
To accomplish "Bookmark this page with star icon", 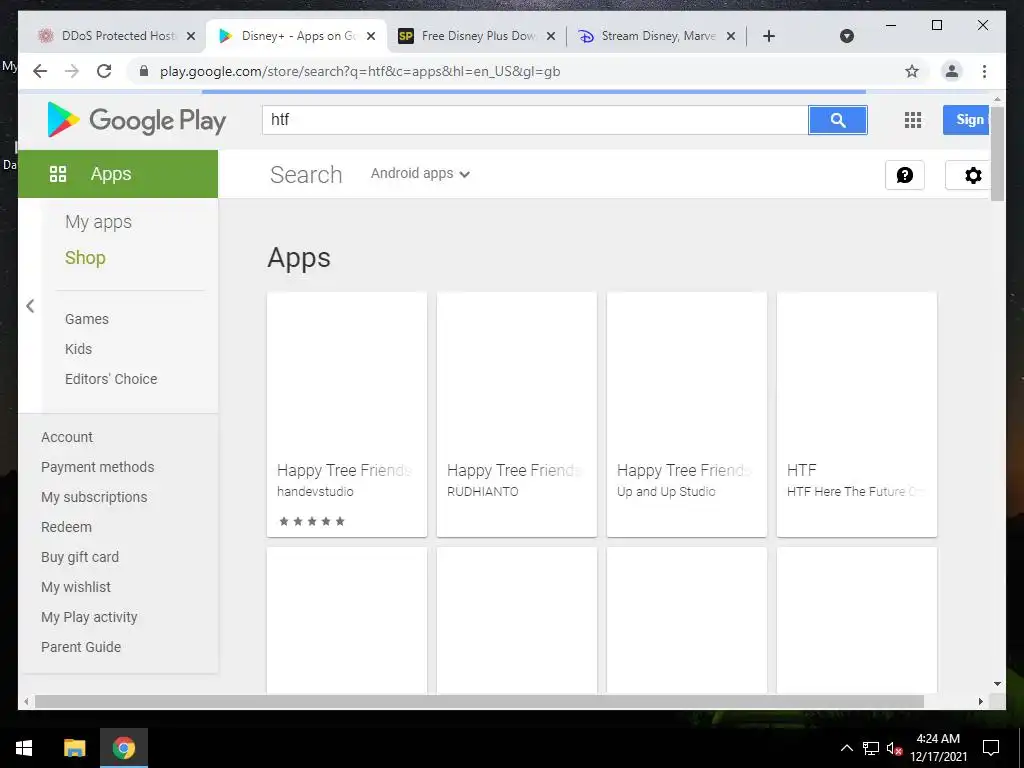I will pos(912,71).
